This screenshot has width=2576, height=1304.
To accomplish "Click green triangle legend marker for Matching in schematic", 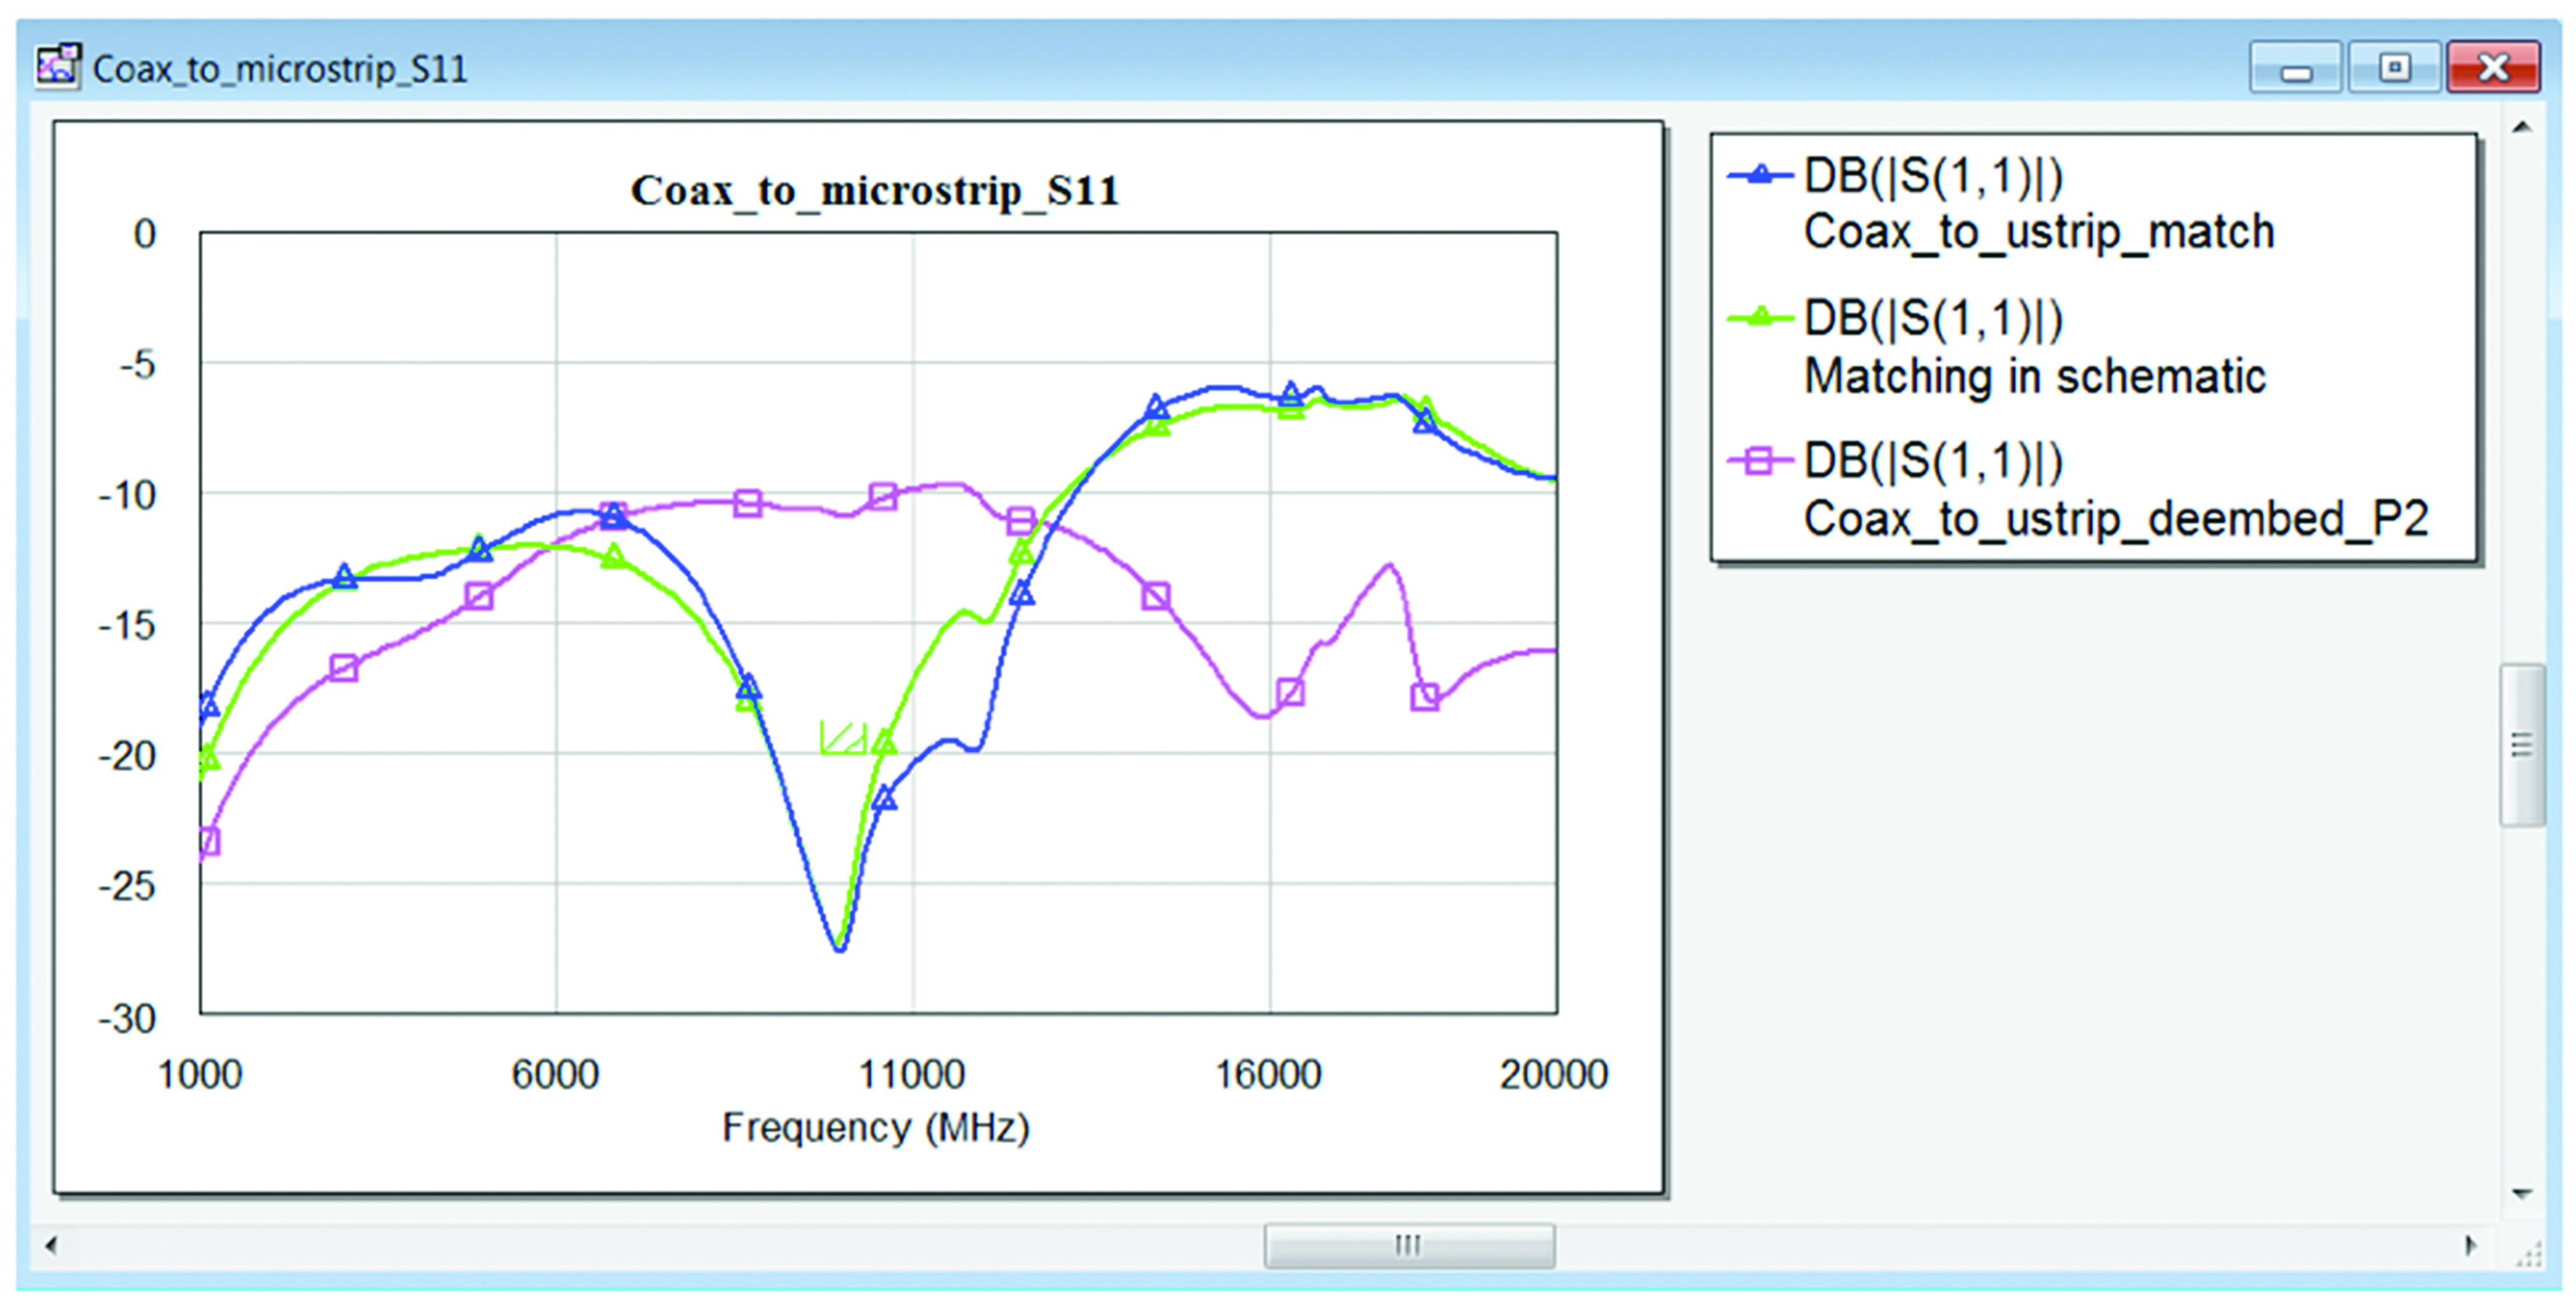I will (x=1760, y=317).
